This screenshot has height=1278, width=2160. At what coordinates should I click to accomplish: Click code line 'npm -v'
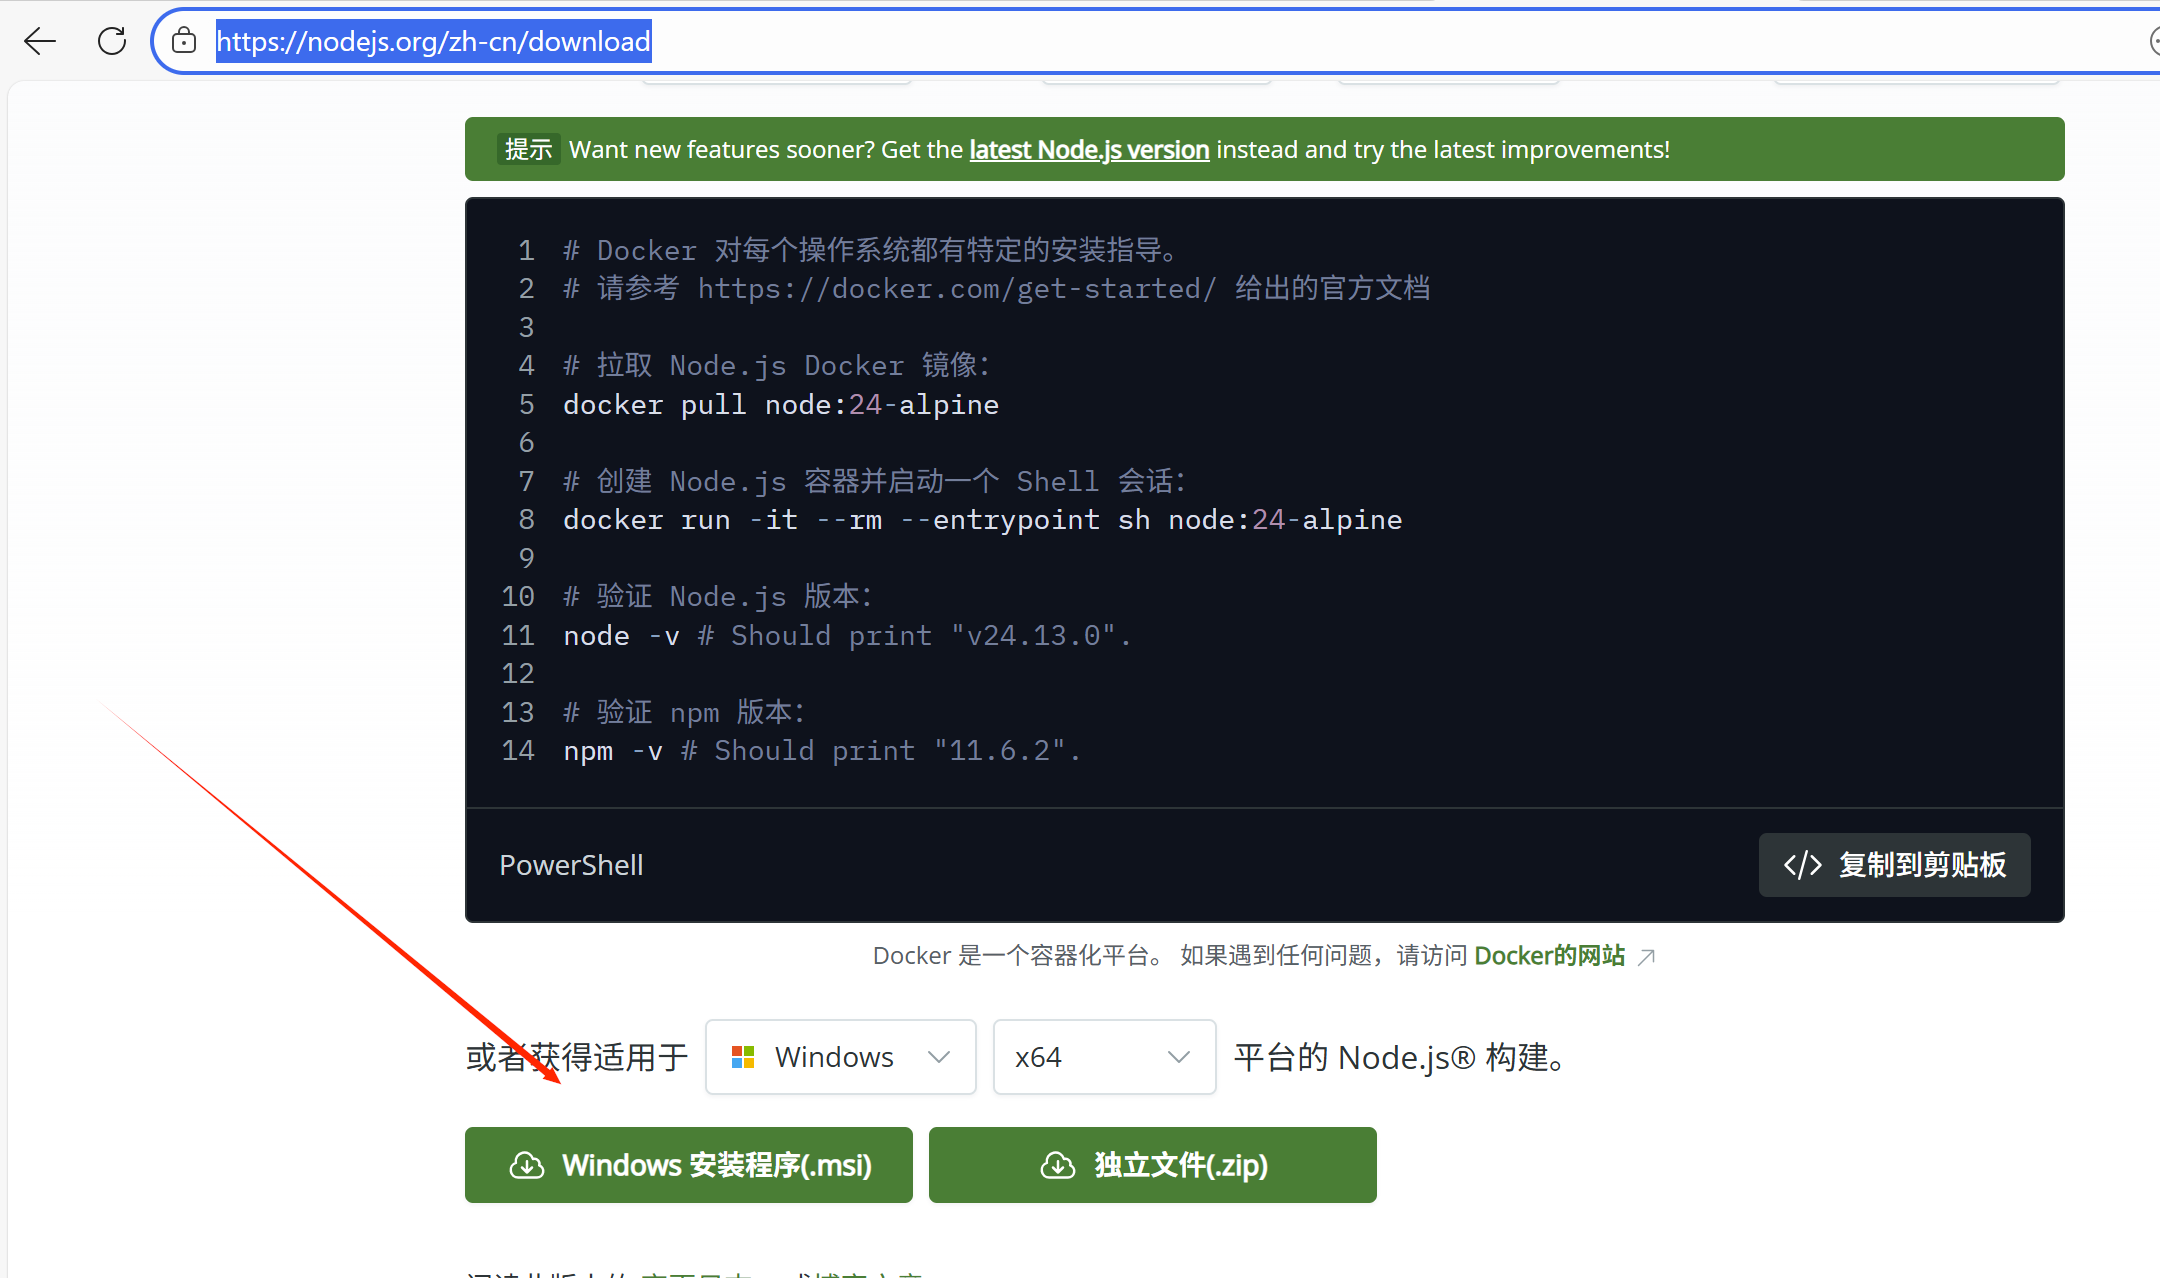point(822,750)
